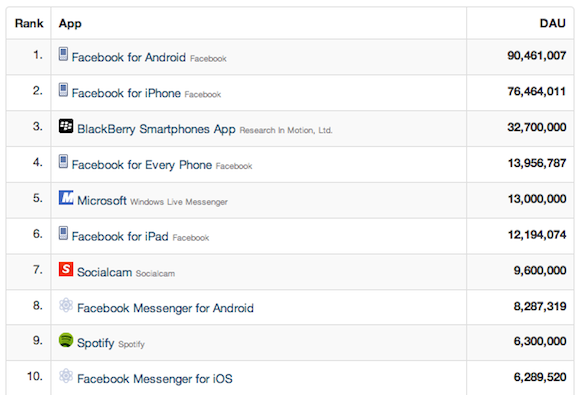Click the App column header
Viewport: 580px width, 395px height.
point(70,24)
